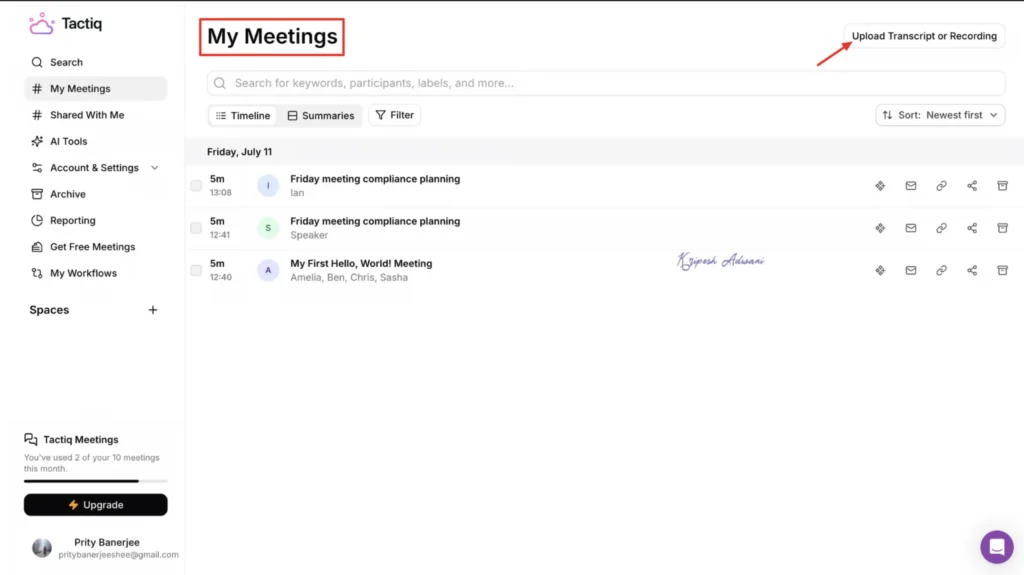Screen dimensions: 1024x575
Task: Open the purple chat widget icon
Action: (x=996, y=547)
